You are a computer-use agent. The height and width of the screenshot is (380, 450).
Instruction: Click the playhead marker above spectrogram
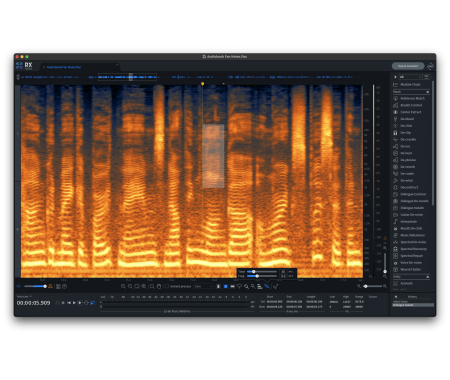(202, 84)
